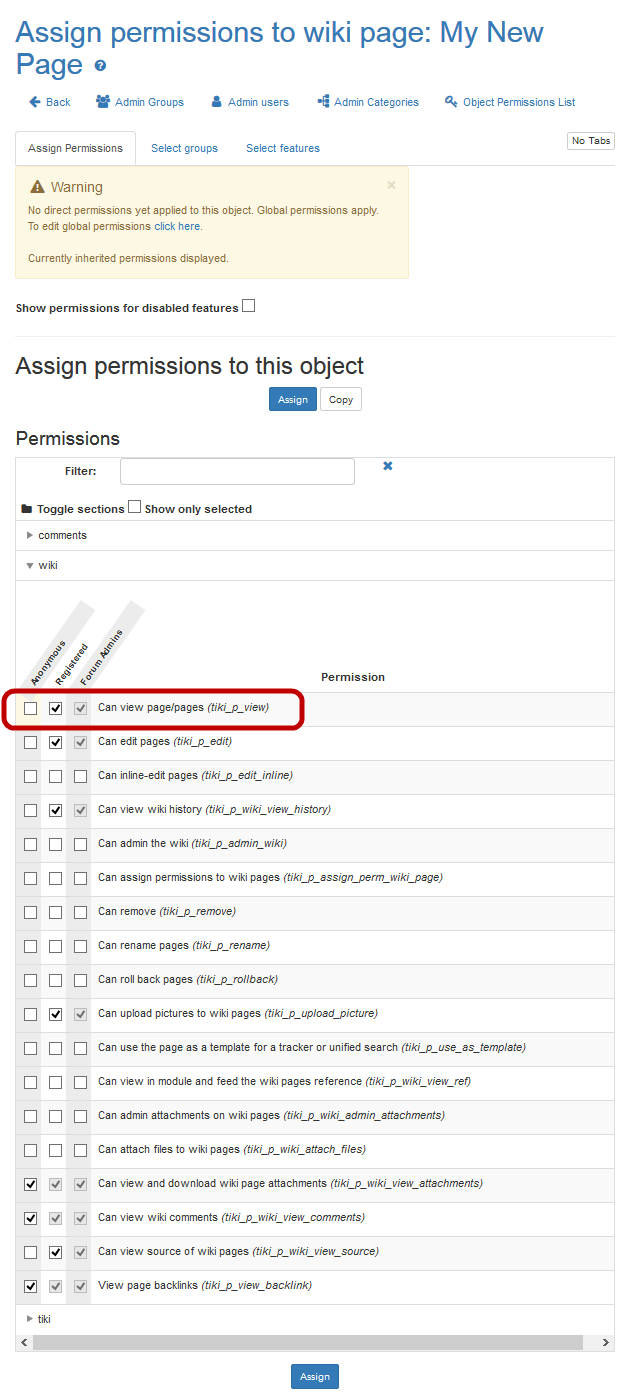This screenshot has height=1396, width=626.
Task: Click the Object Permissions List key icon
Action: [x=451, y=102]
